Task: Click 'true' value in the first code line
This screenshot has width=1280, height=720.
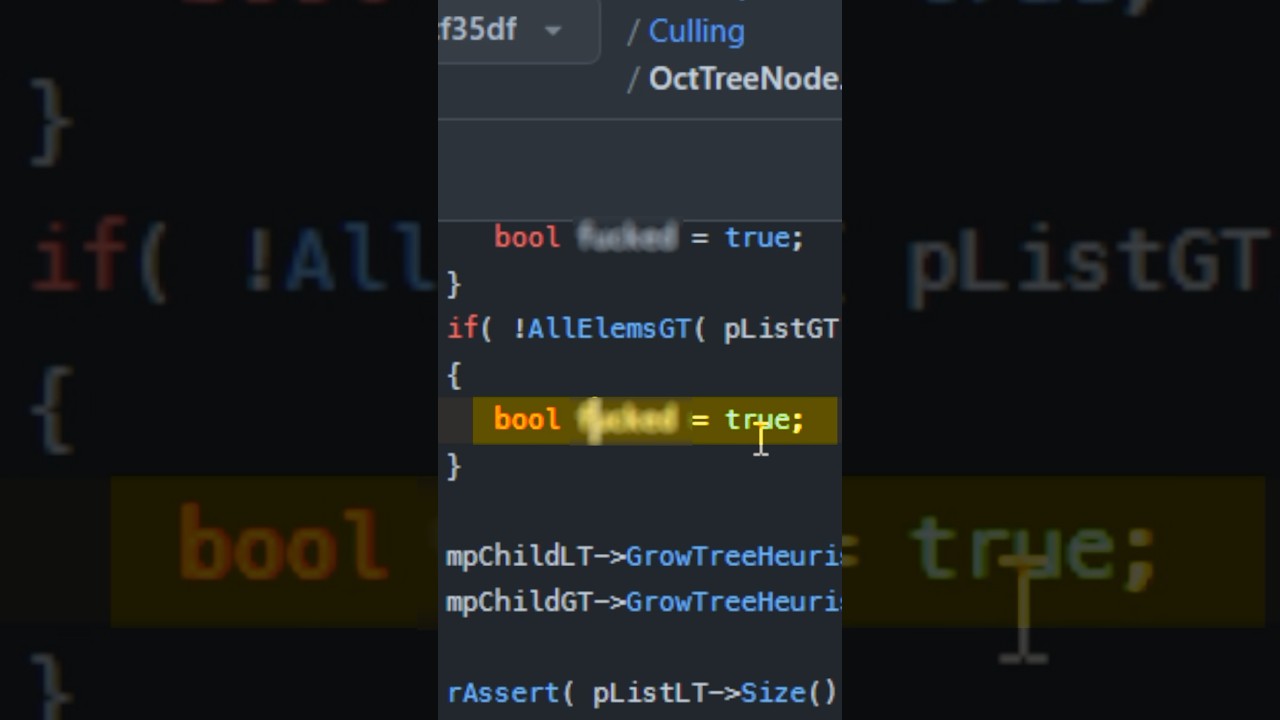Action: pyautogui.click(x=757, y=238)
